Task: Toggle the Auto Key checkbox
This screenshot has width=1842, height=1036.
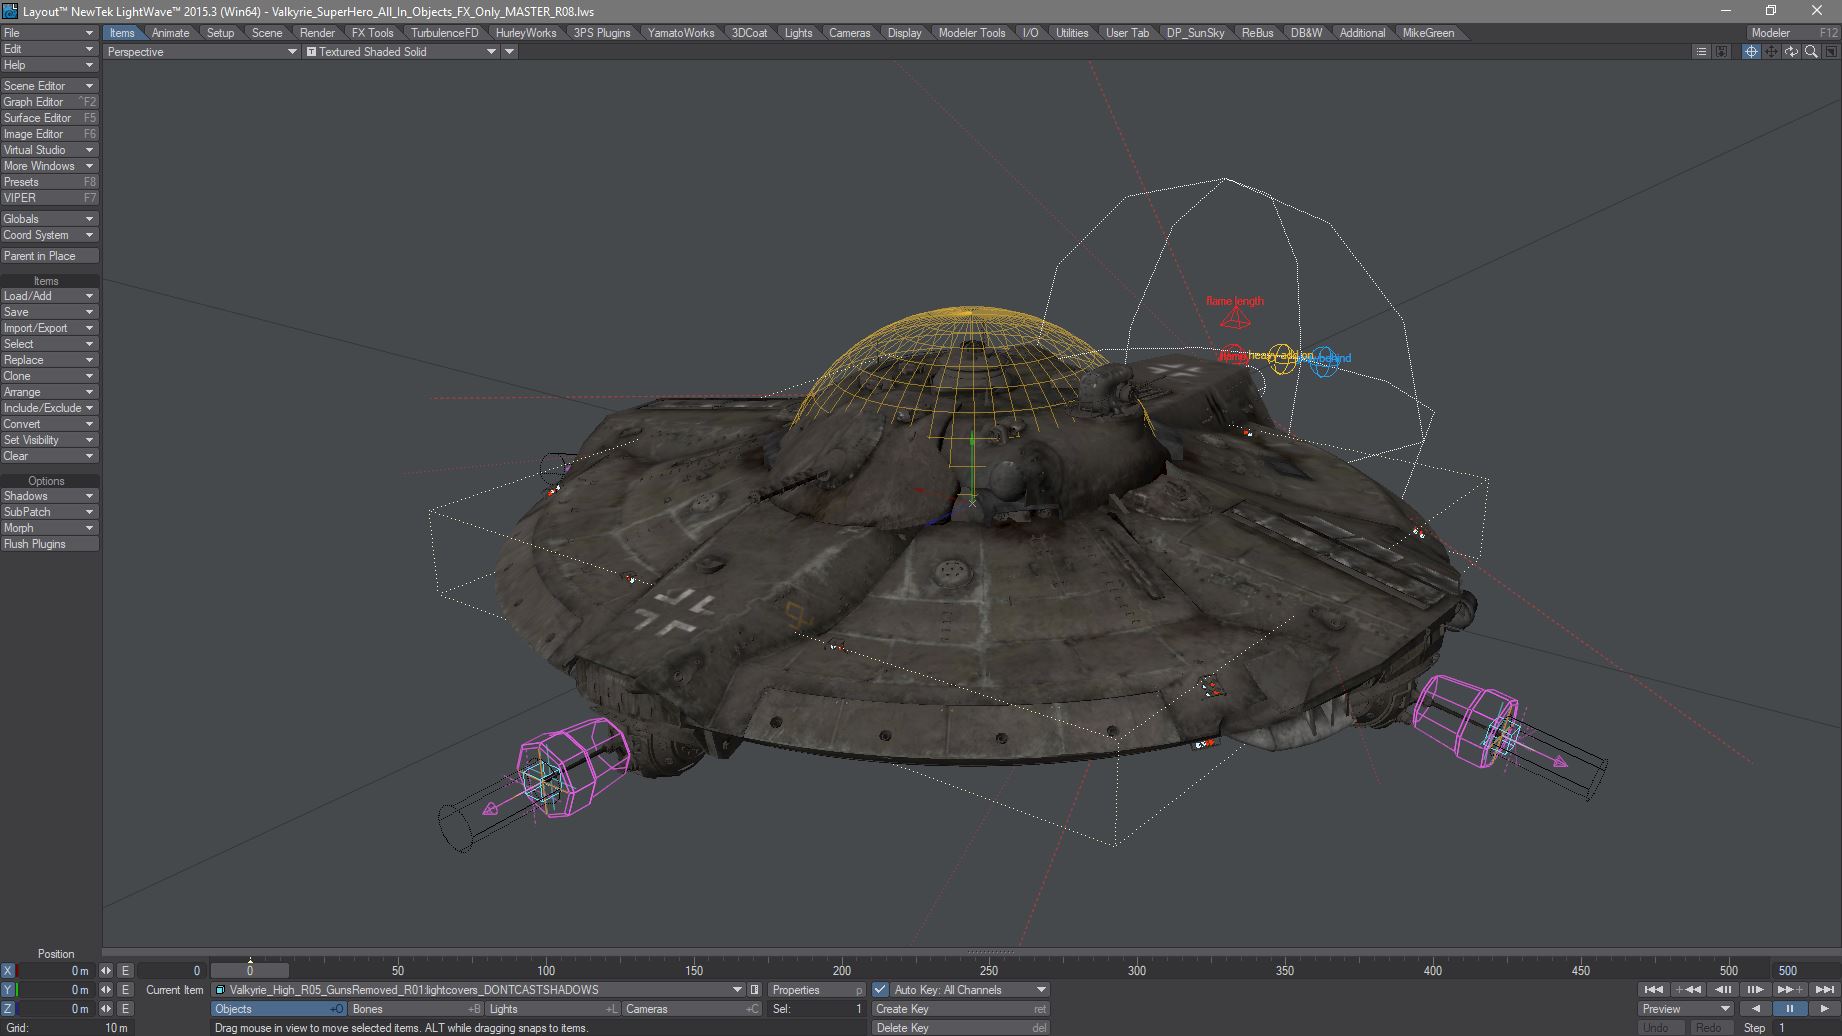Action: coord(880,990)
